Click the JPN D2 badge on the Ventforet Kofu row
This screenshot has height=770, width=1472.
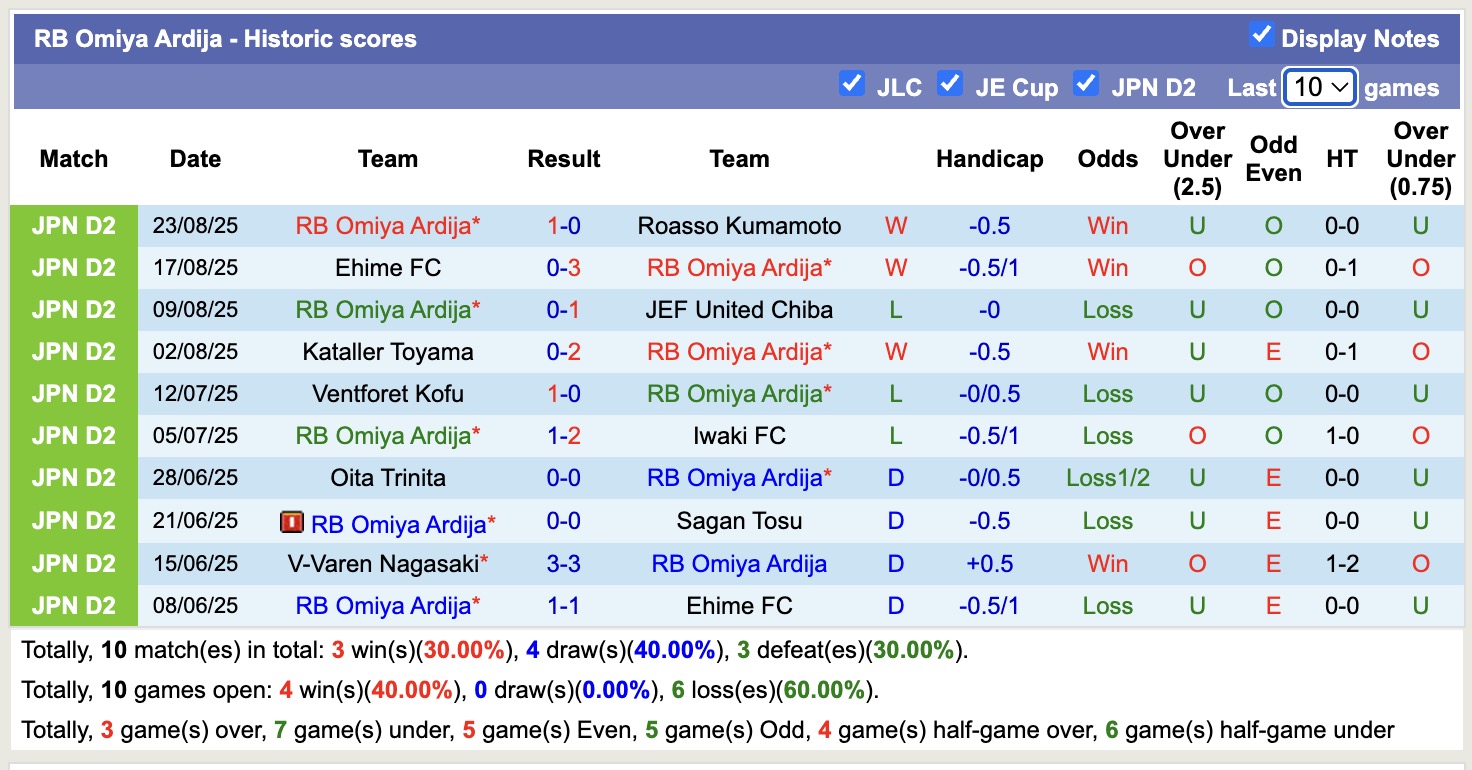pyautogui.click(x=73, y=394)
